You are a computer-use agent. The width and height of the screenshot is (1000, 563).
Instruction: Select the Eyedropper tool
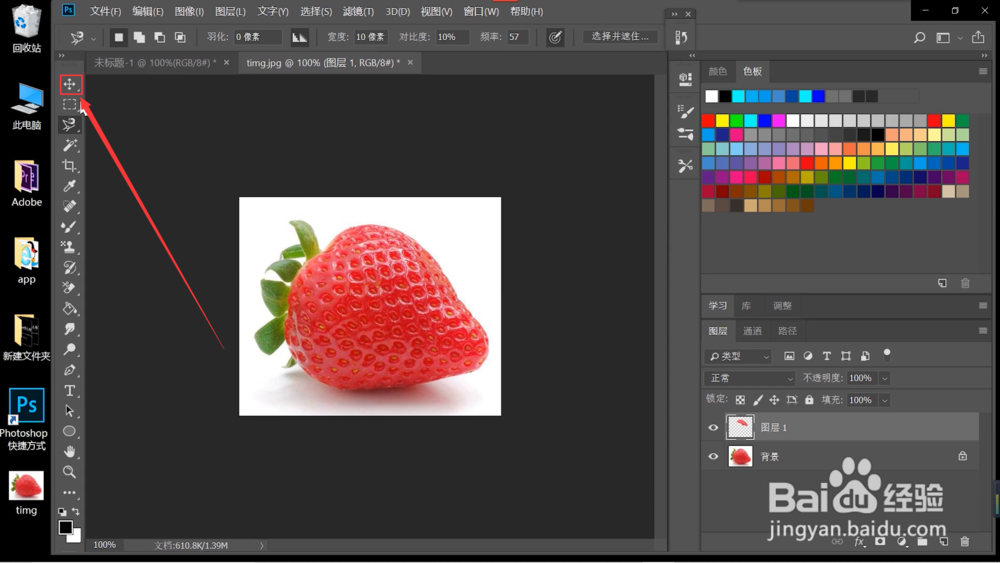coord(70,186)
